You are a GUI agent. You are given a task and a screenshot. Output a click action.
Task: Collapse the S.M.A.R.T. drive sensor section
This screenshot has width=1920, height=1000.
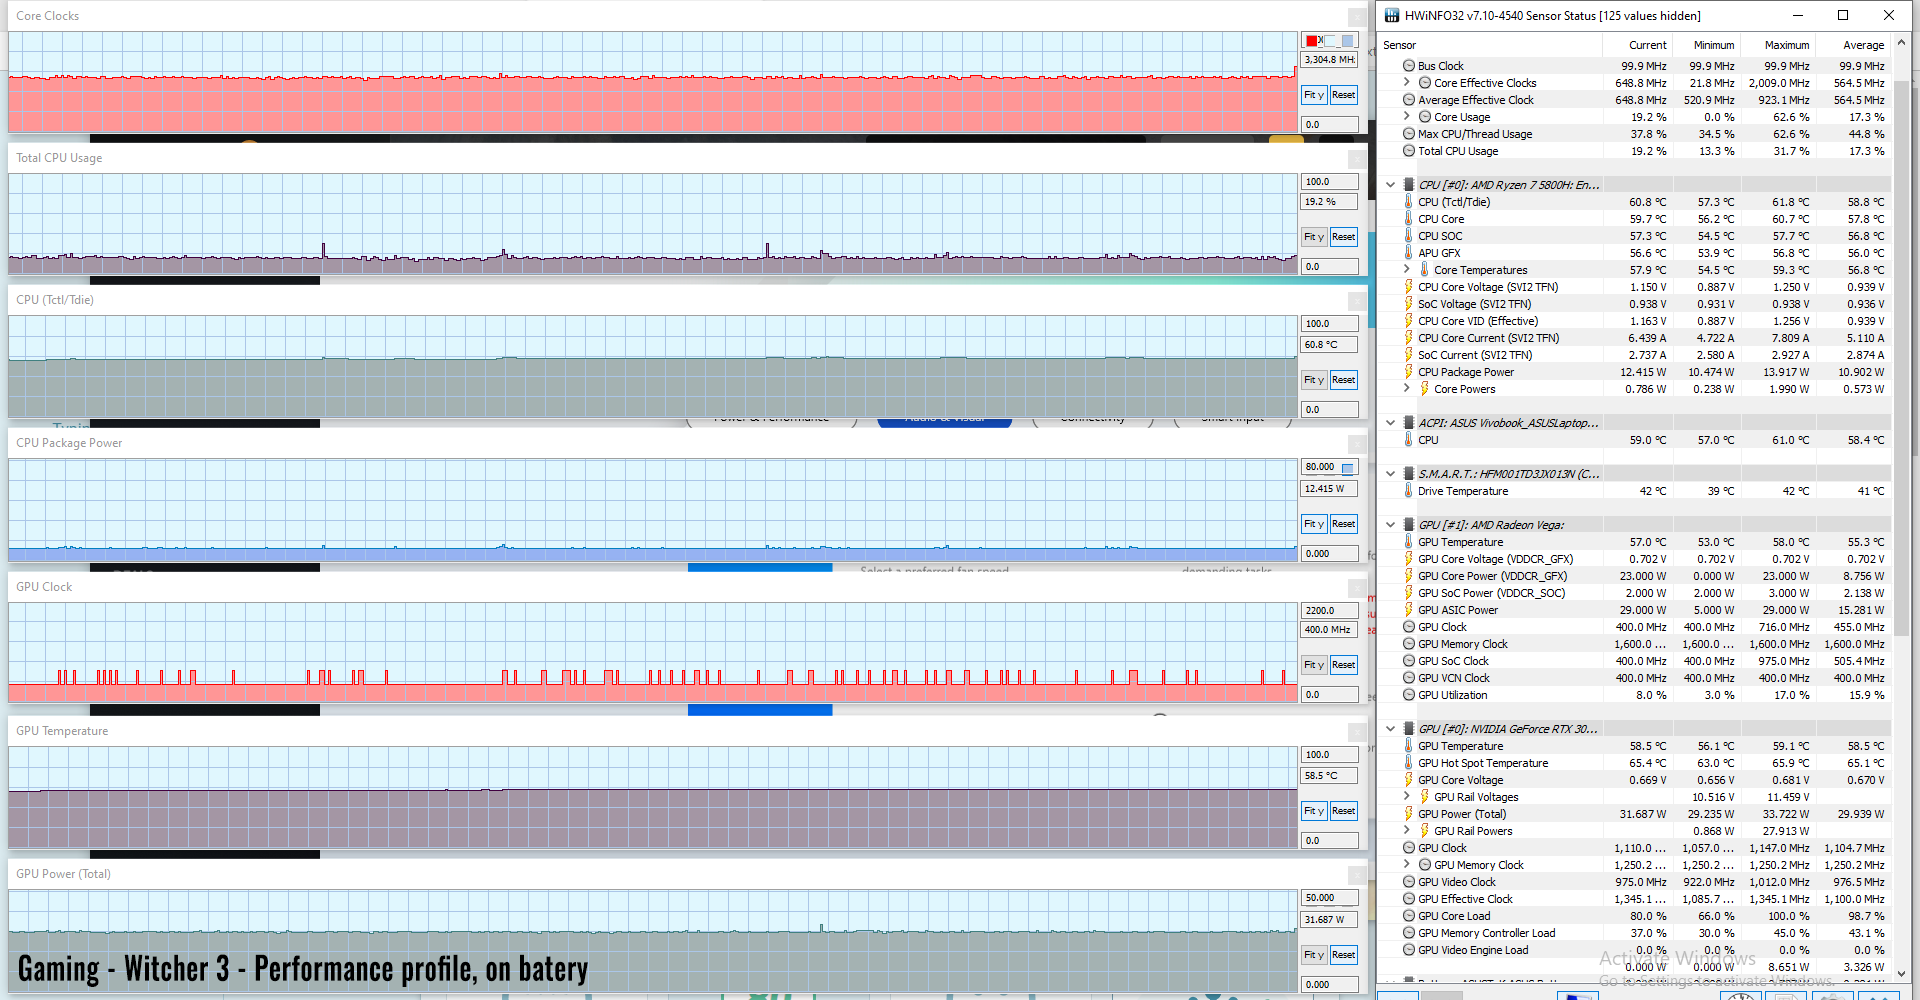1390,474
